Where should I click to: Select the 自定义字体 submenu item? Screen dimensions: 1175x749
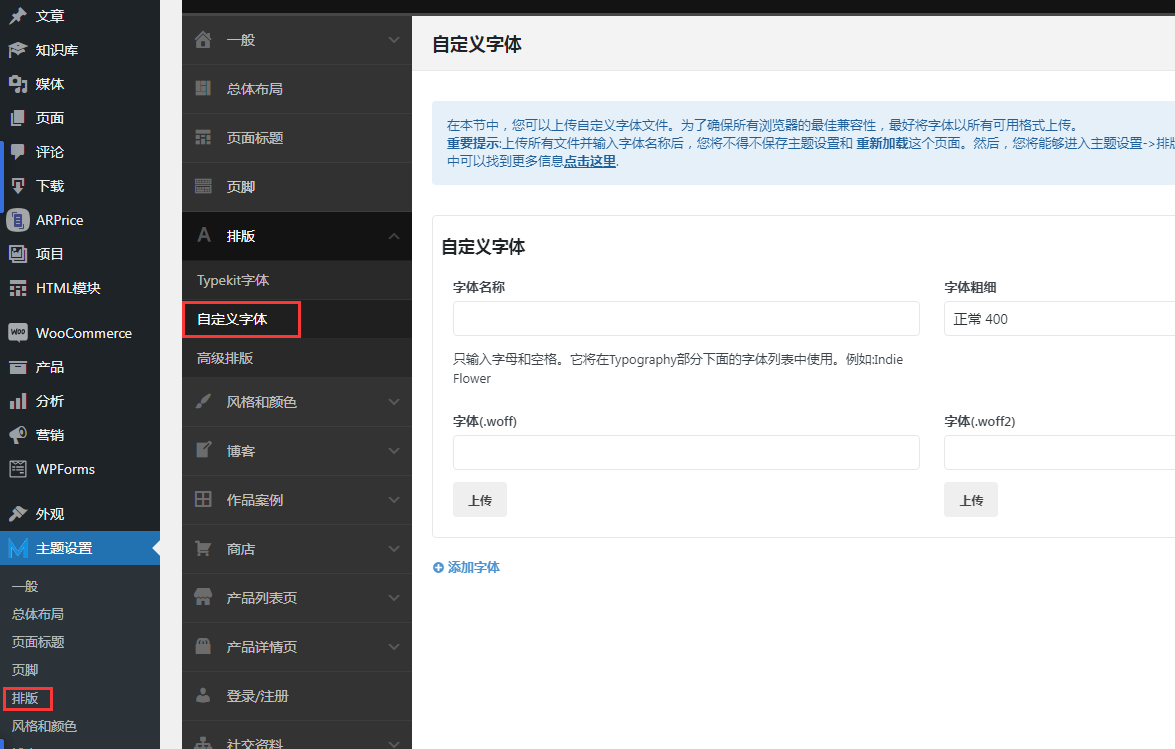coord(297,319)
